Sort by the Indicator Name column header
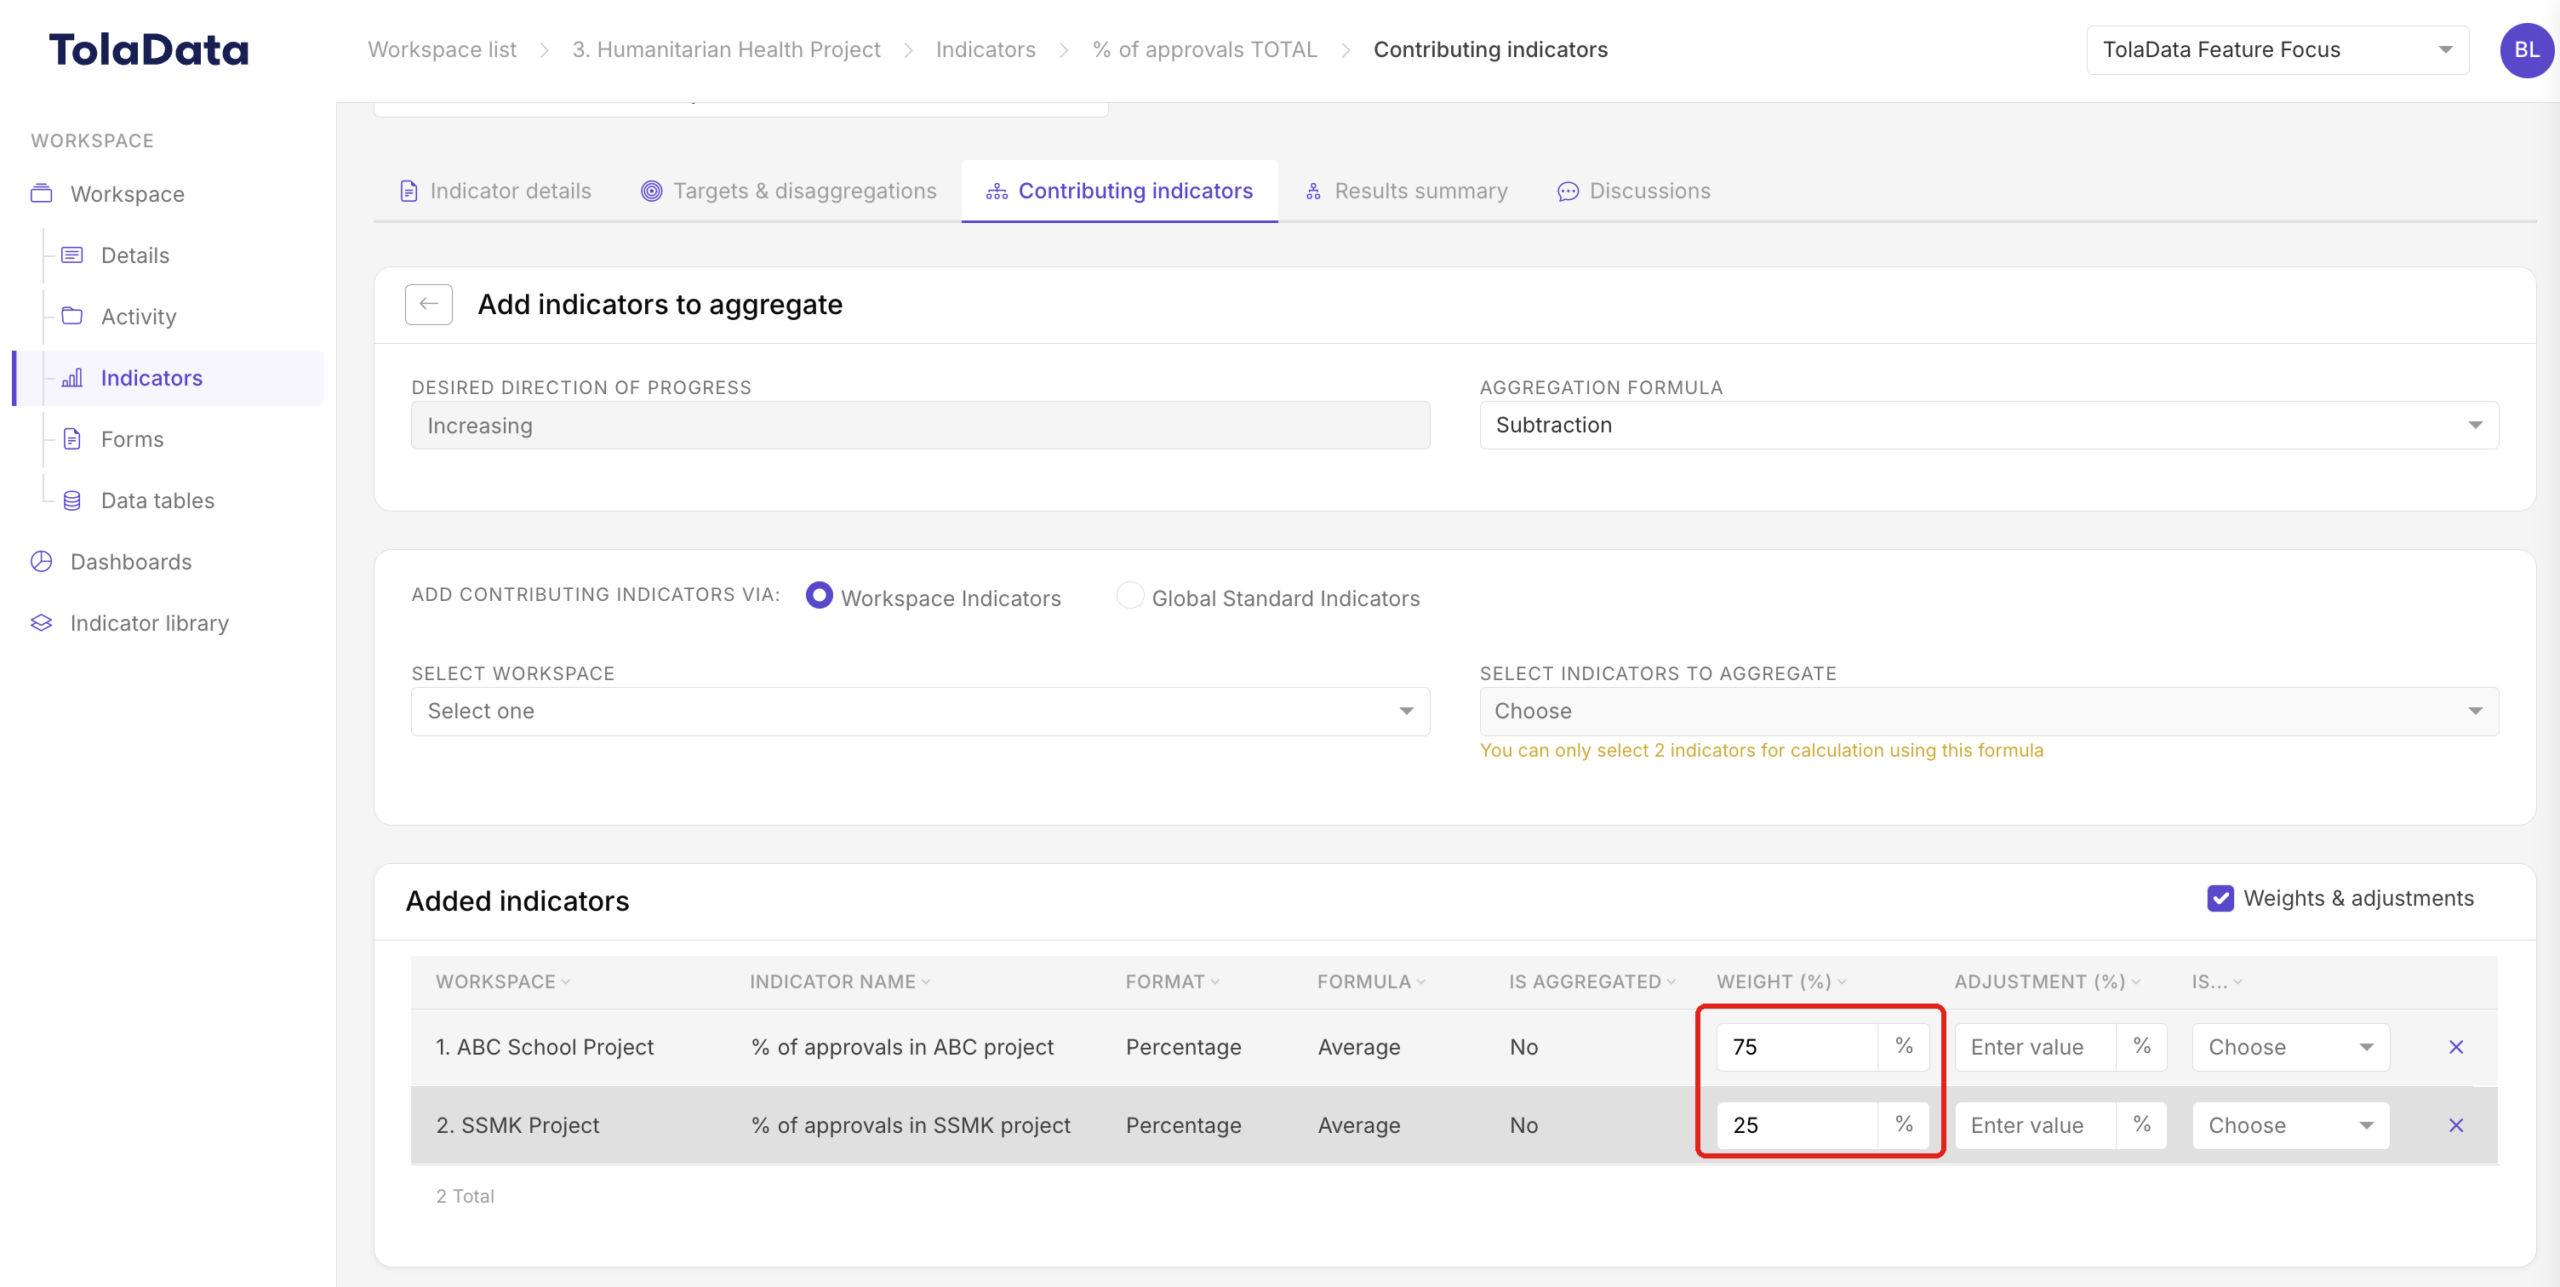Image resolution: width=2560 pixels, height=1287 pixels. [x=840, y=982]
